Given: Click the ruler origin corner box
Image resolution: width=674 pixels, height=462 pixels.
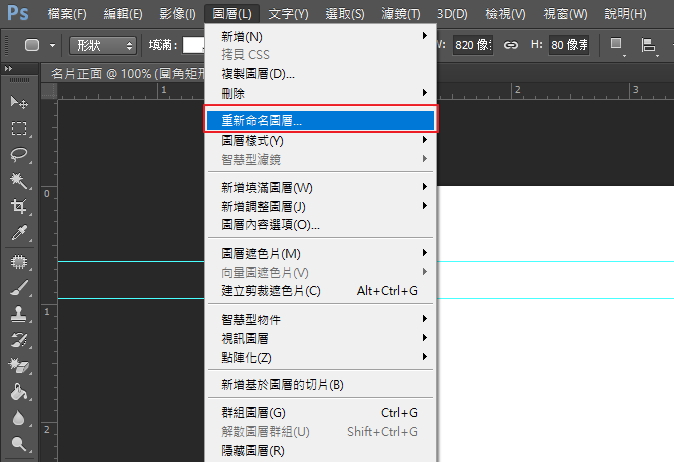Looking at the screenshot, I should point(49,91).
